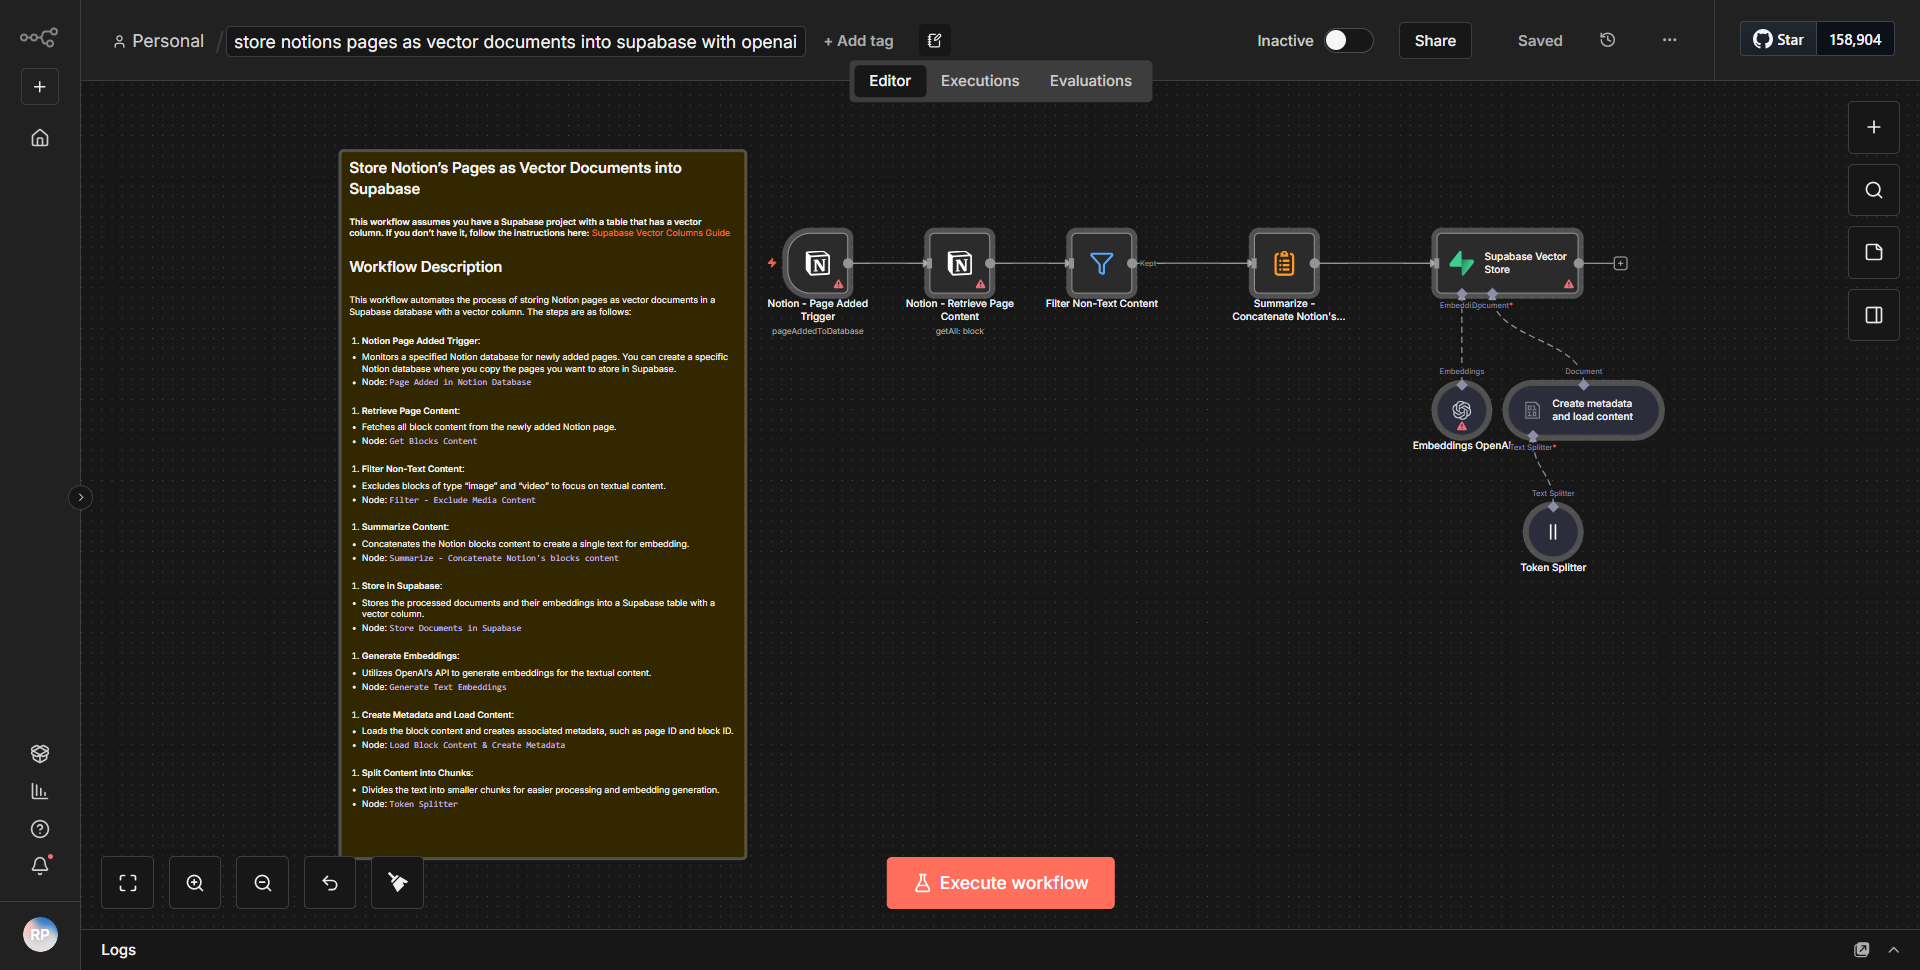
Task: Click the sticky note title about Supabase
Action: pyautogui.click(x=515, y=178)
